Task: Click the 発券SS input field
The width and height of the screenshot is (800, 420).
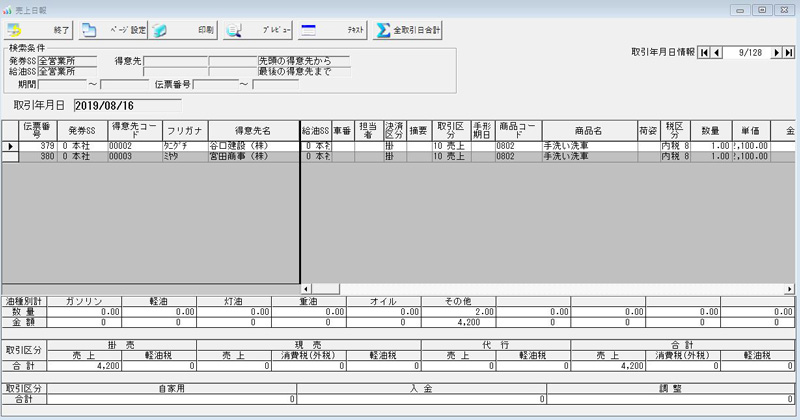Action: pyautogui.click(x=68, y=61)
